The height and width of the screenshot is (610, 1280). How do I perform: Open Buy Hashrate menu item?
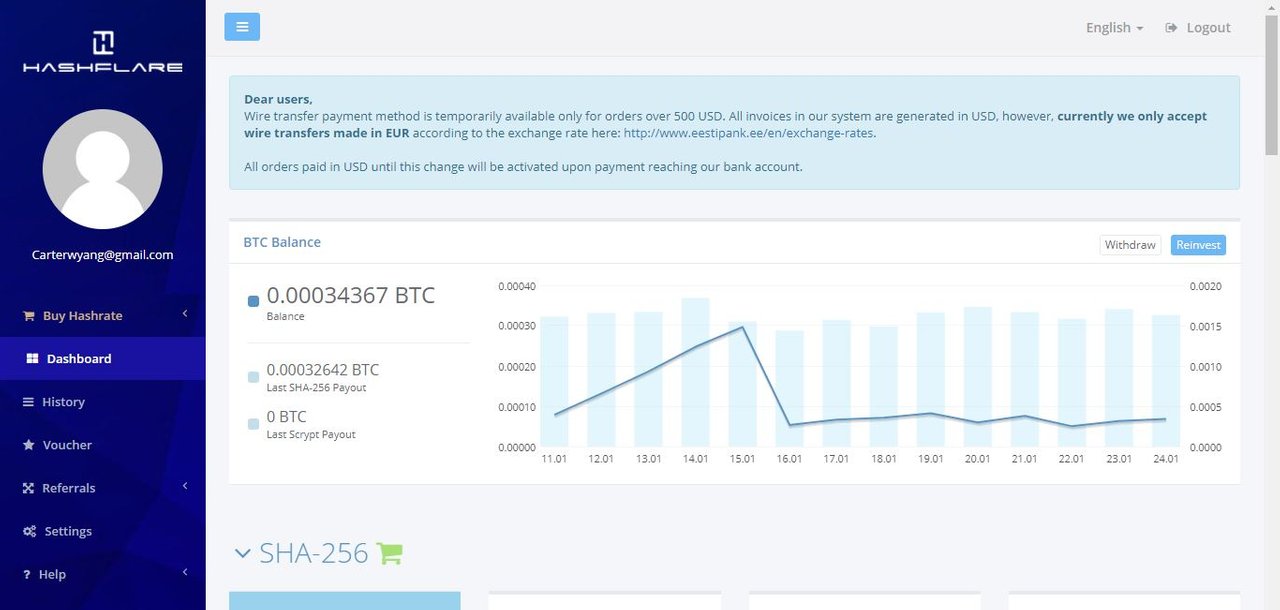[x=103, y=315]
